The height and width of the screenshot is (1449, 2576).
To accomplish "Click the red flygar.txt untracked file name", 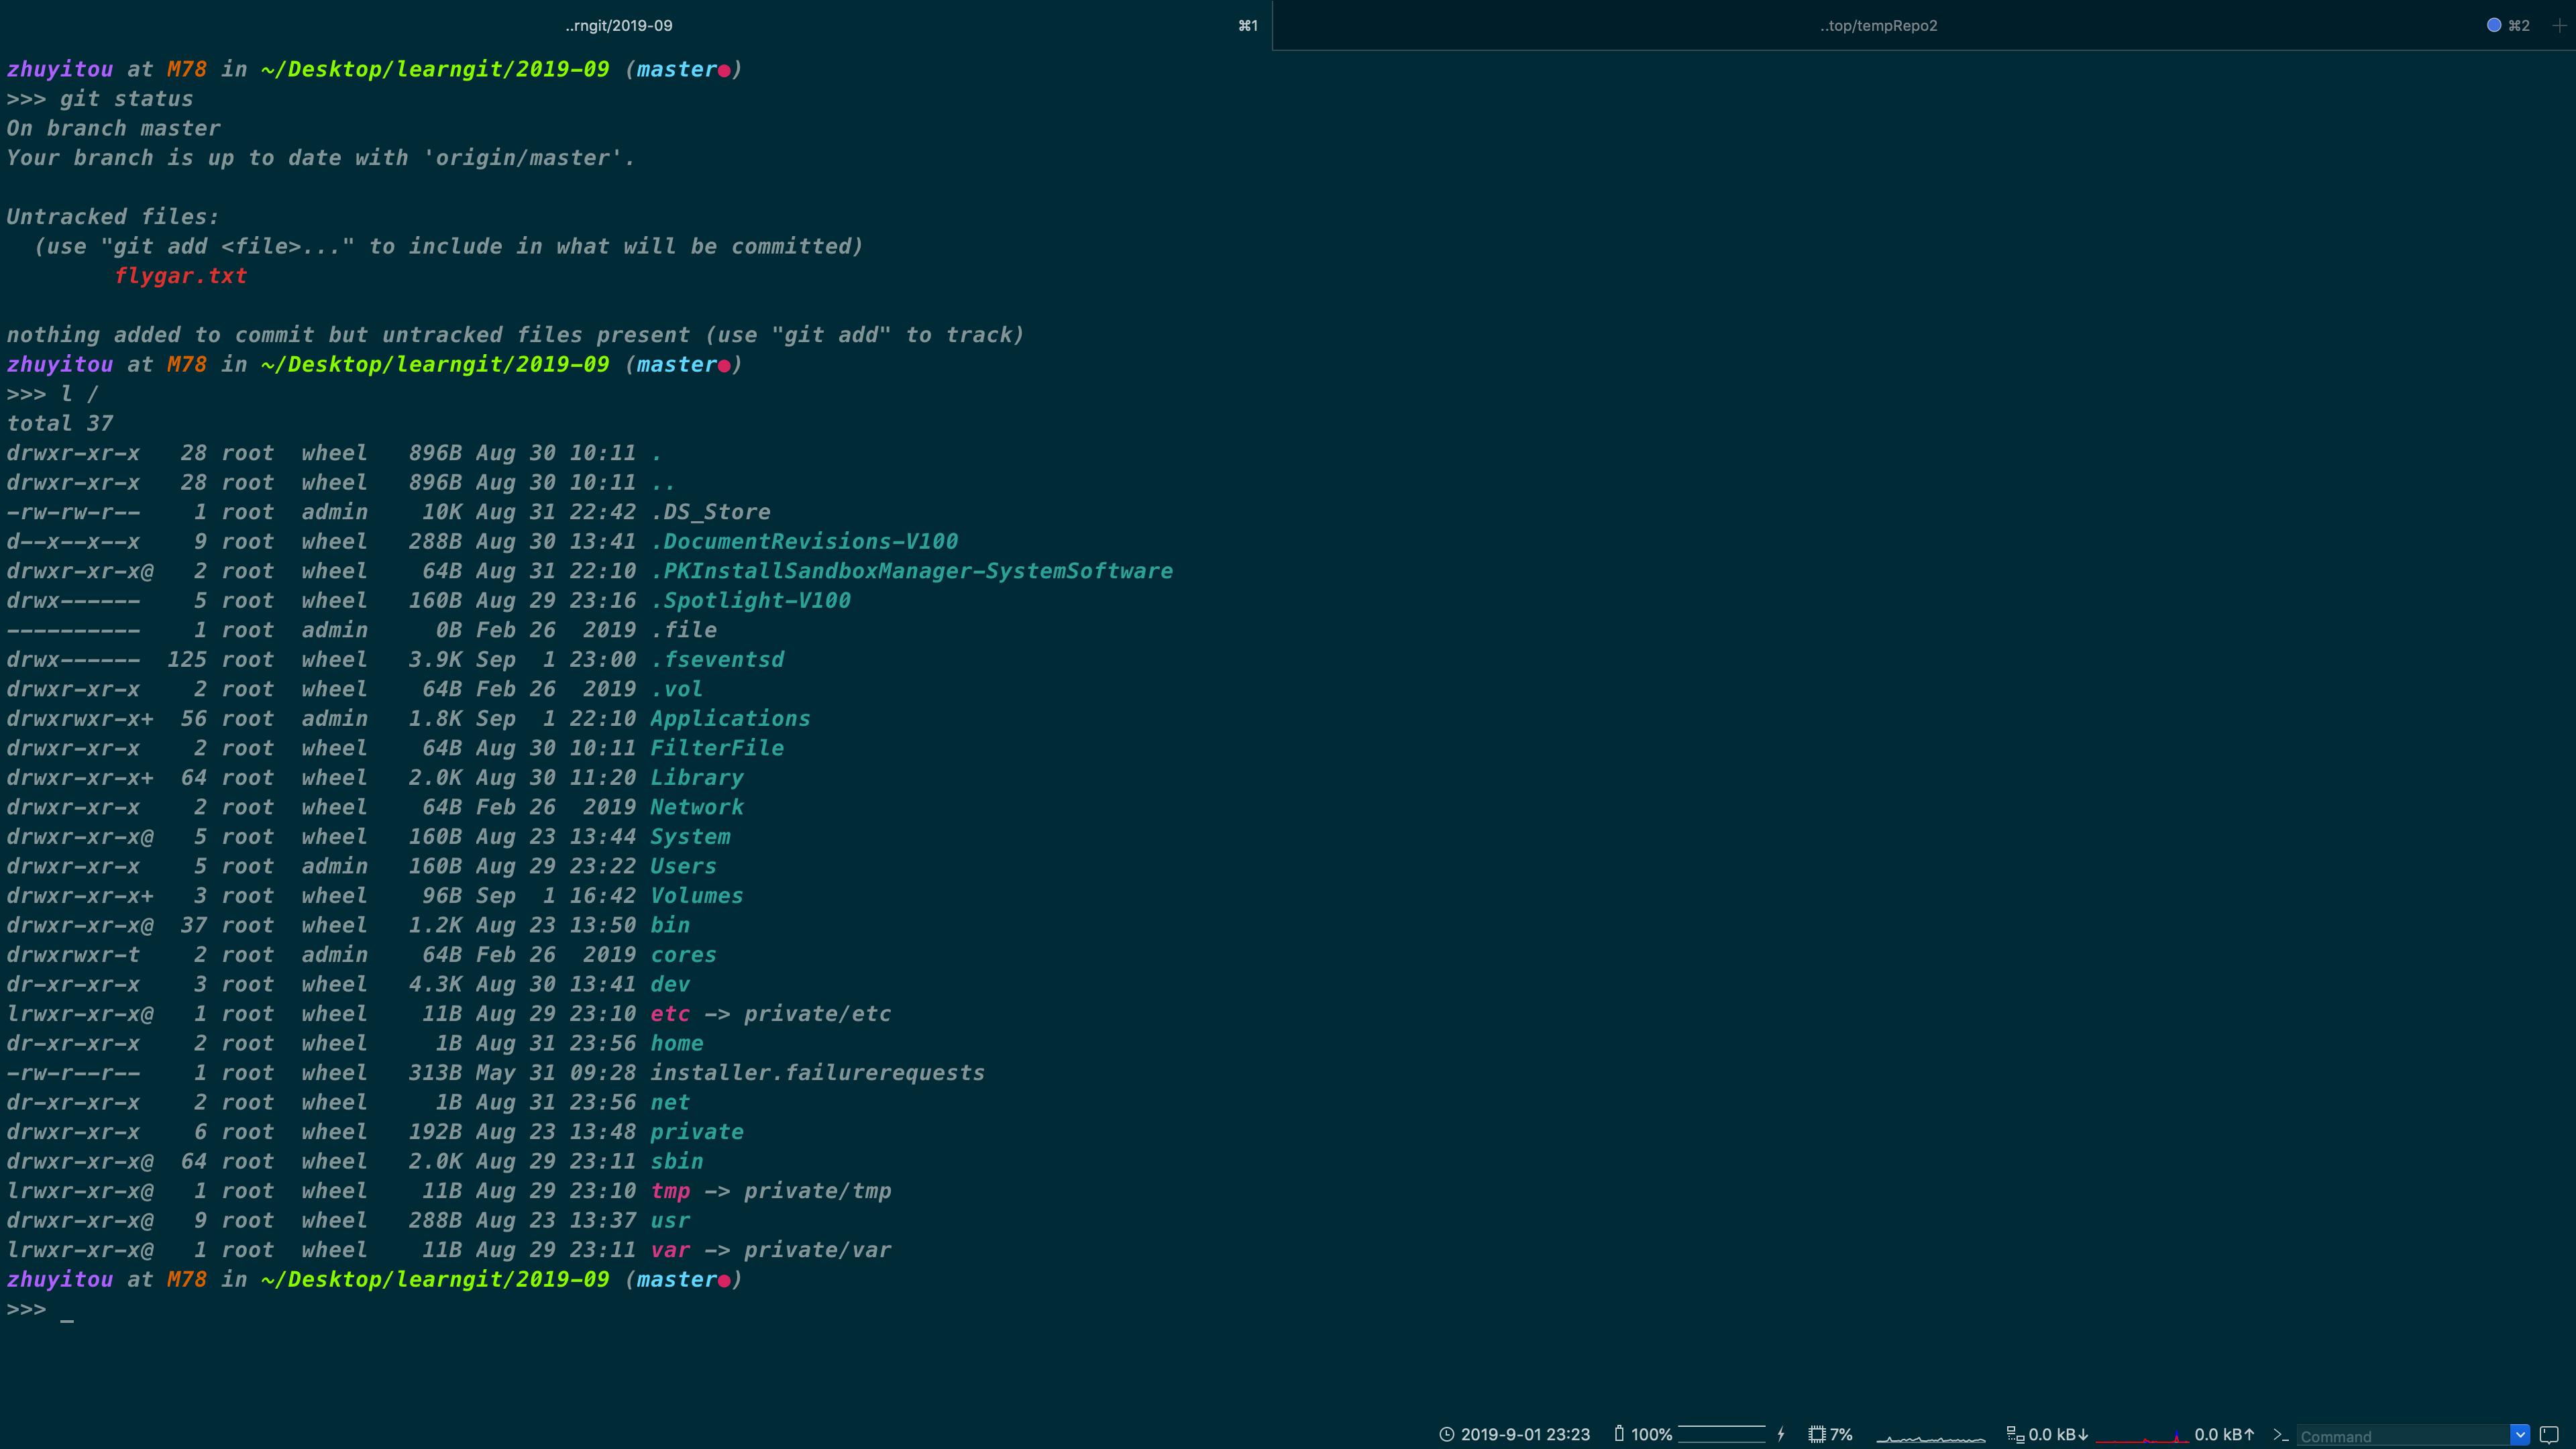I will tap(180, 276).
